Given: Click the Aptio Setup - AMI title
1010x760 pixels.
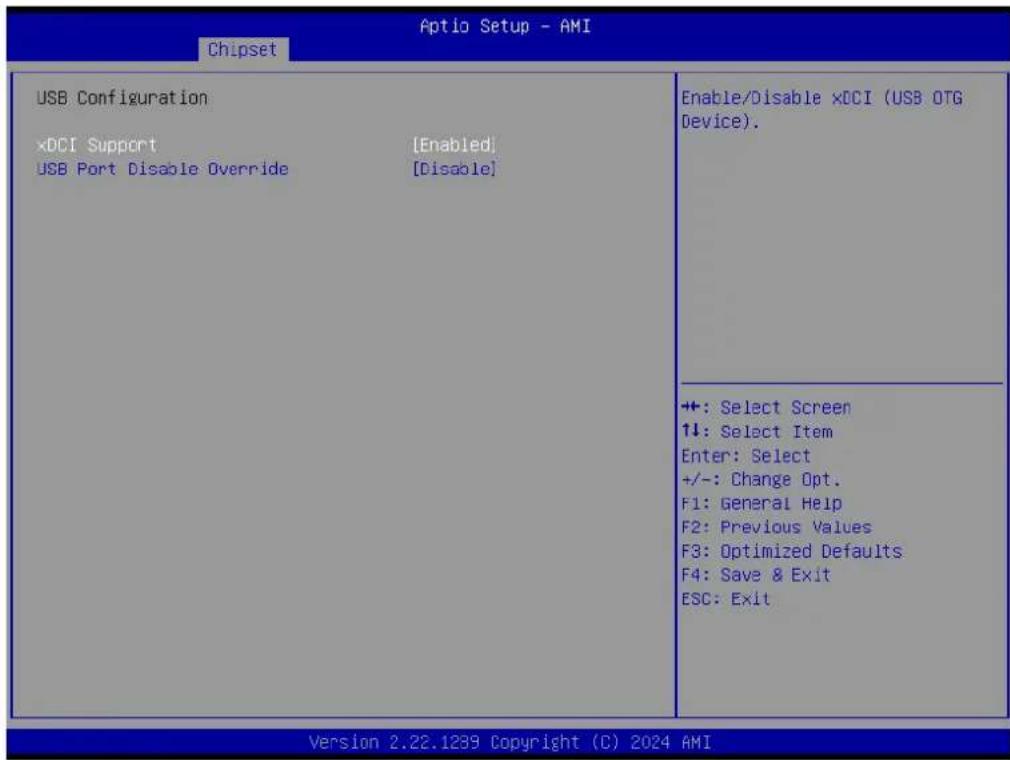Looking at the screenshot, I should tap(505, 26).
